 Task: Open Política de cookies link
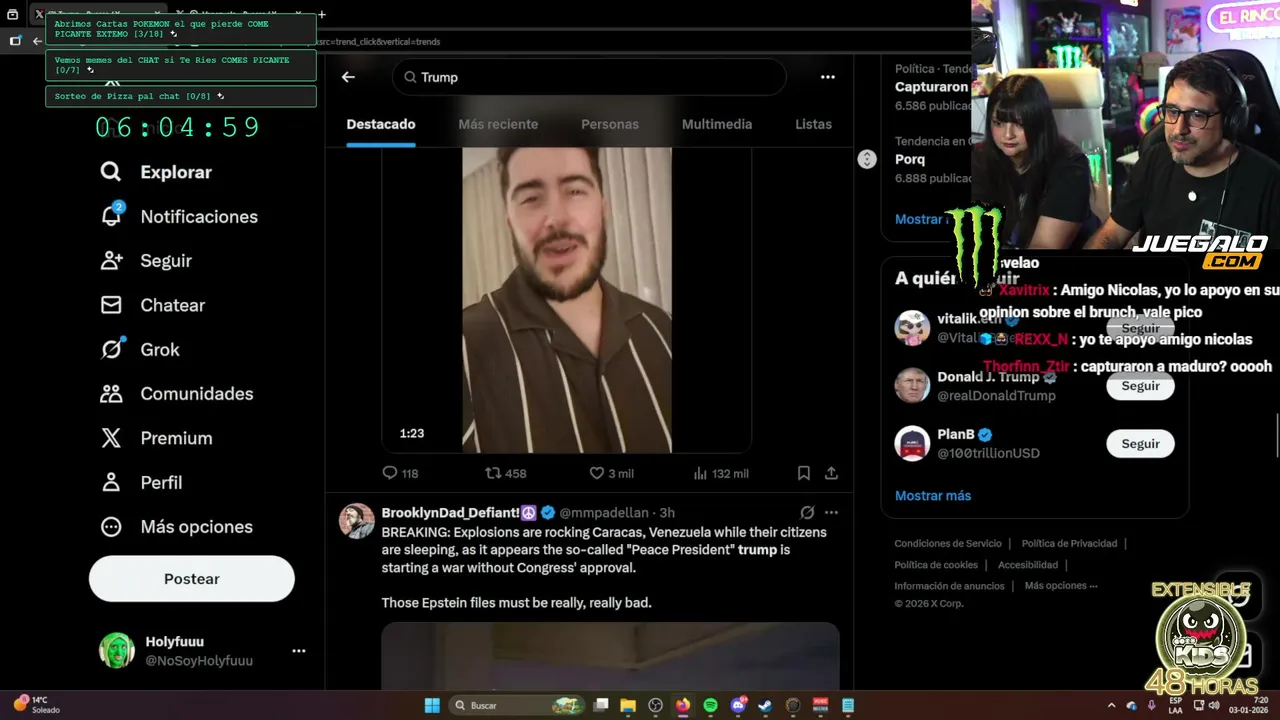936,565
